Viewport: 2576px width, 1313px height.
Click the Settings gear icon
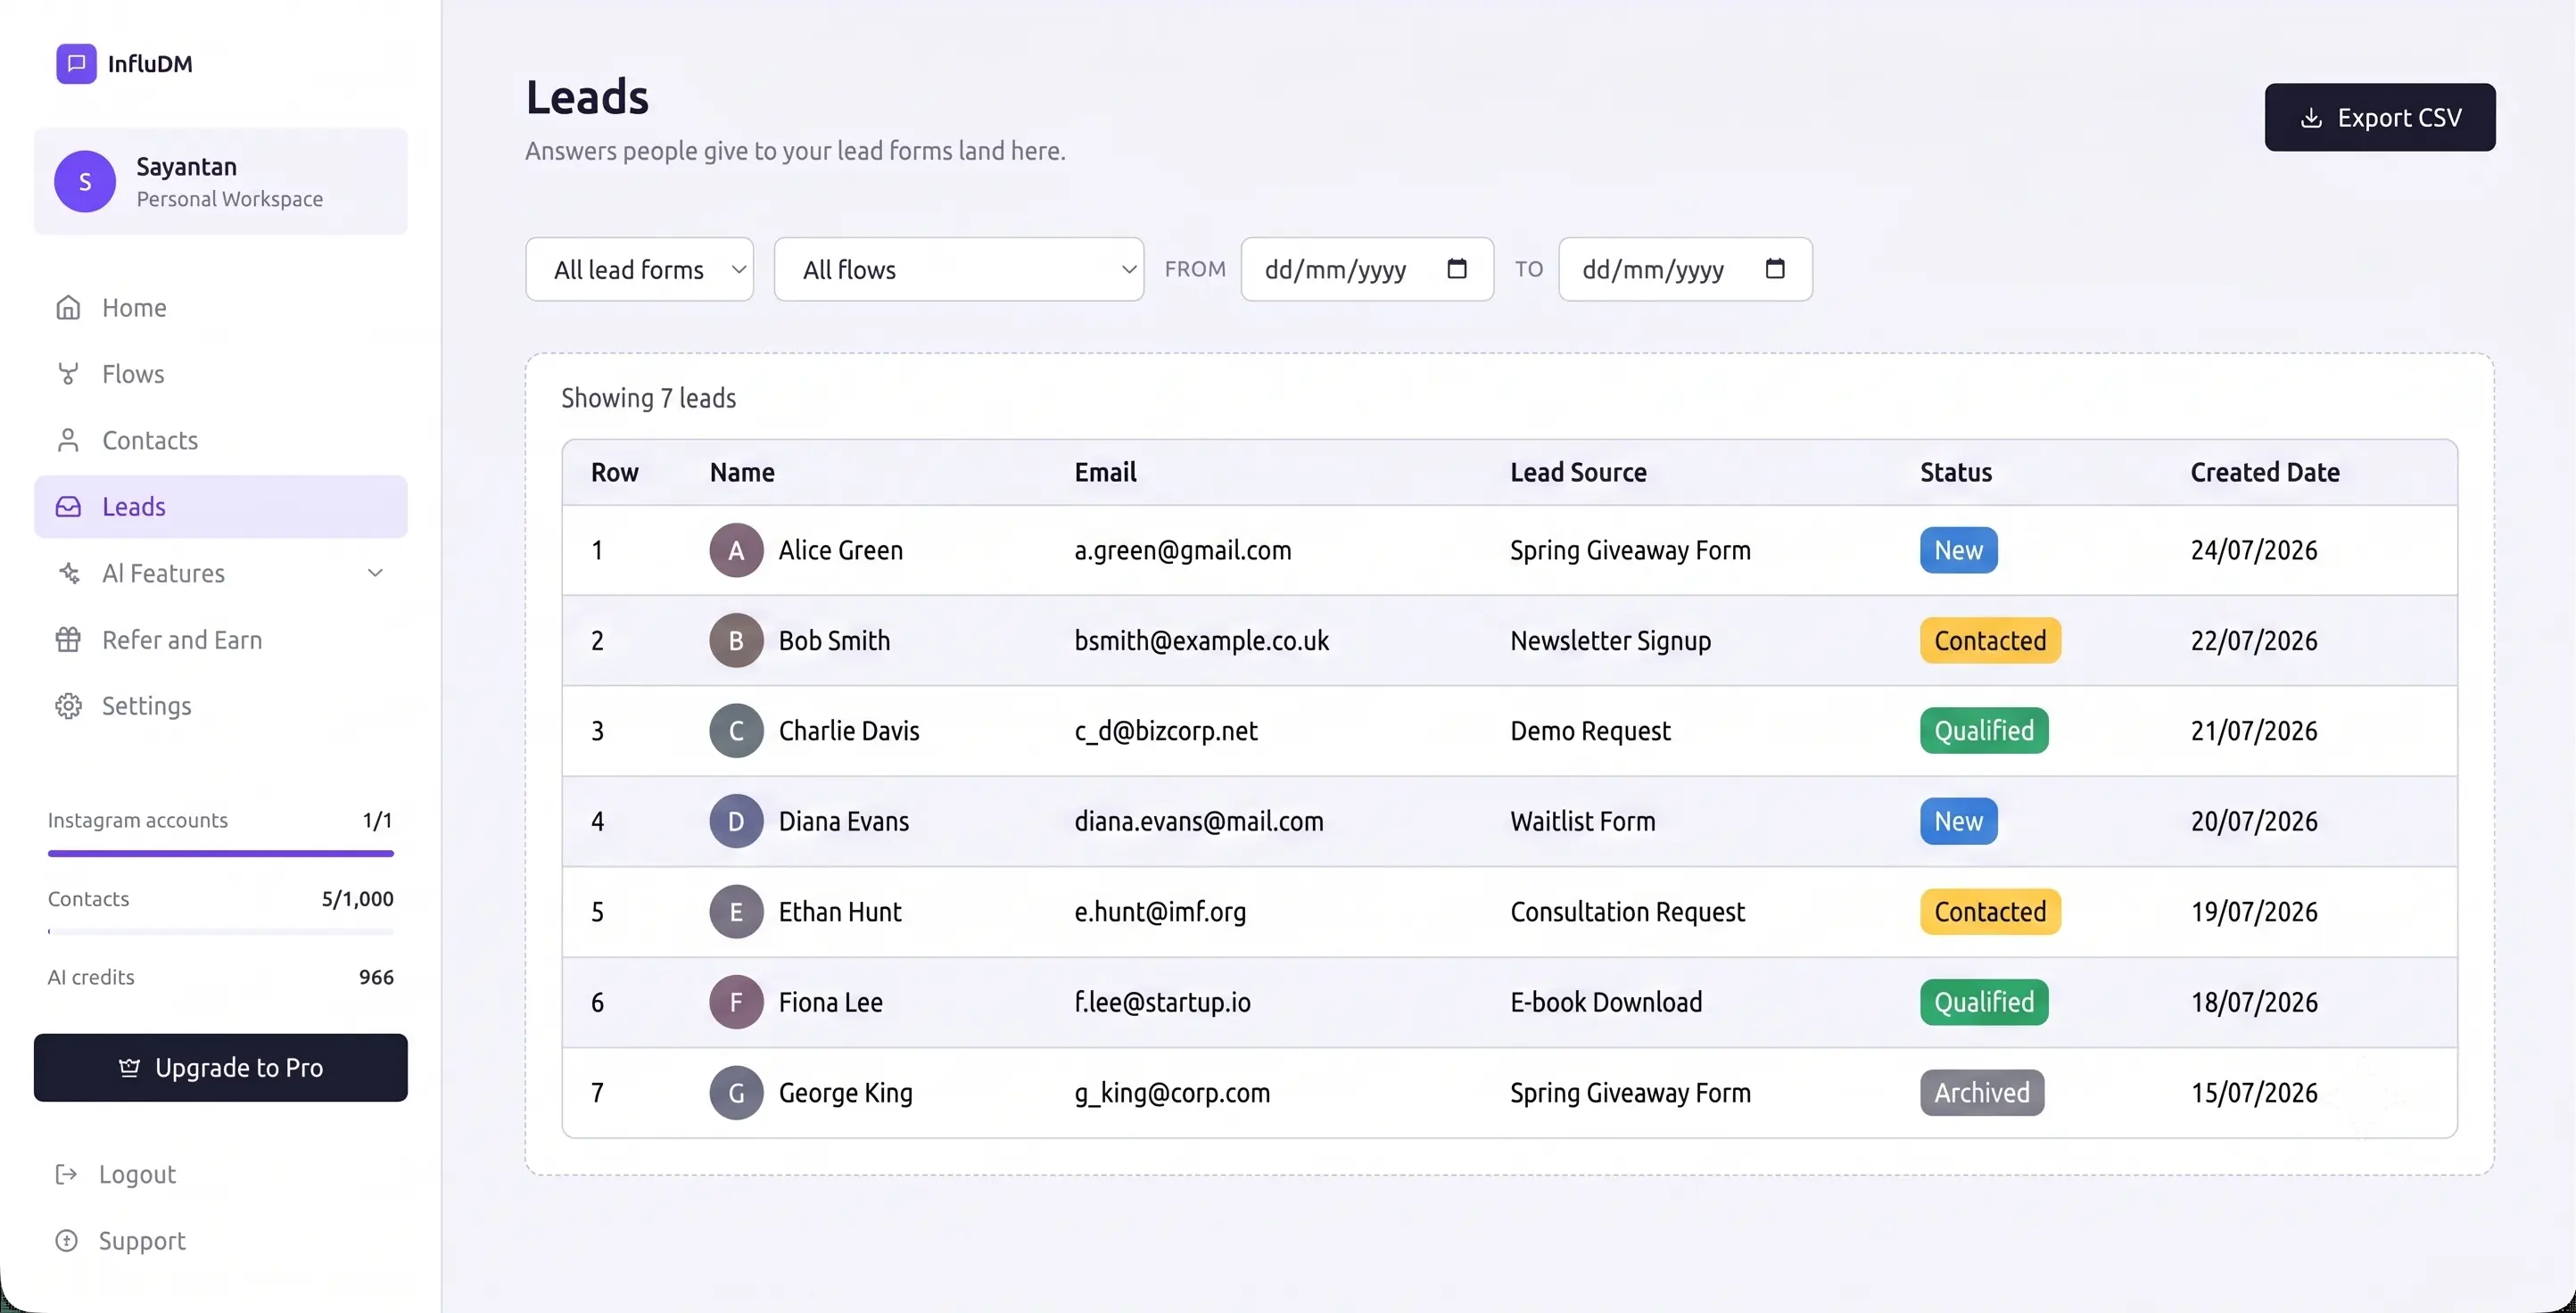(x=68, y=705)
